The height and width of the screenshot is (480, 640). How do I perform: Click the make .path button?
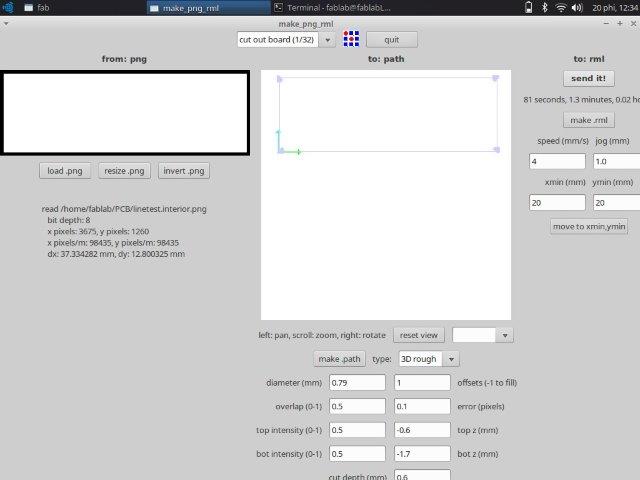(339, 359)
